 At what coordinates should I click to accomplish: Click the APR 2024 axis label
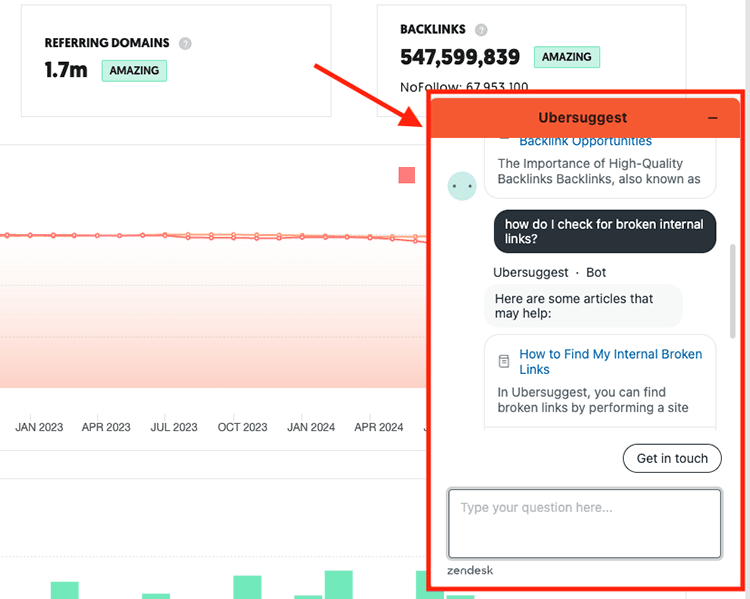pos(379,427)
